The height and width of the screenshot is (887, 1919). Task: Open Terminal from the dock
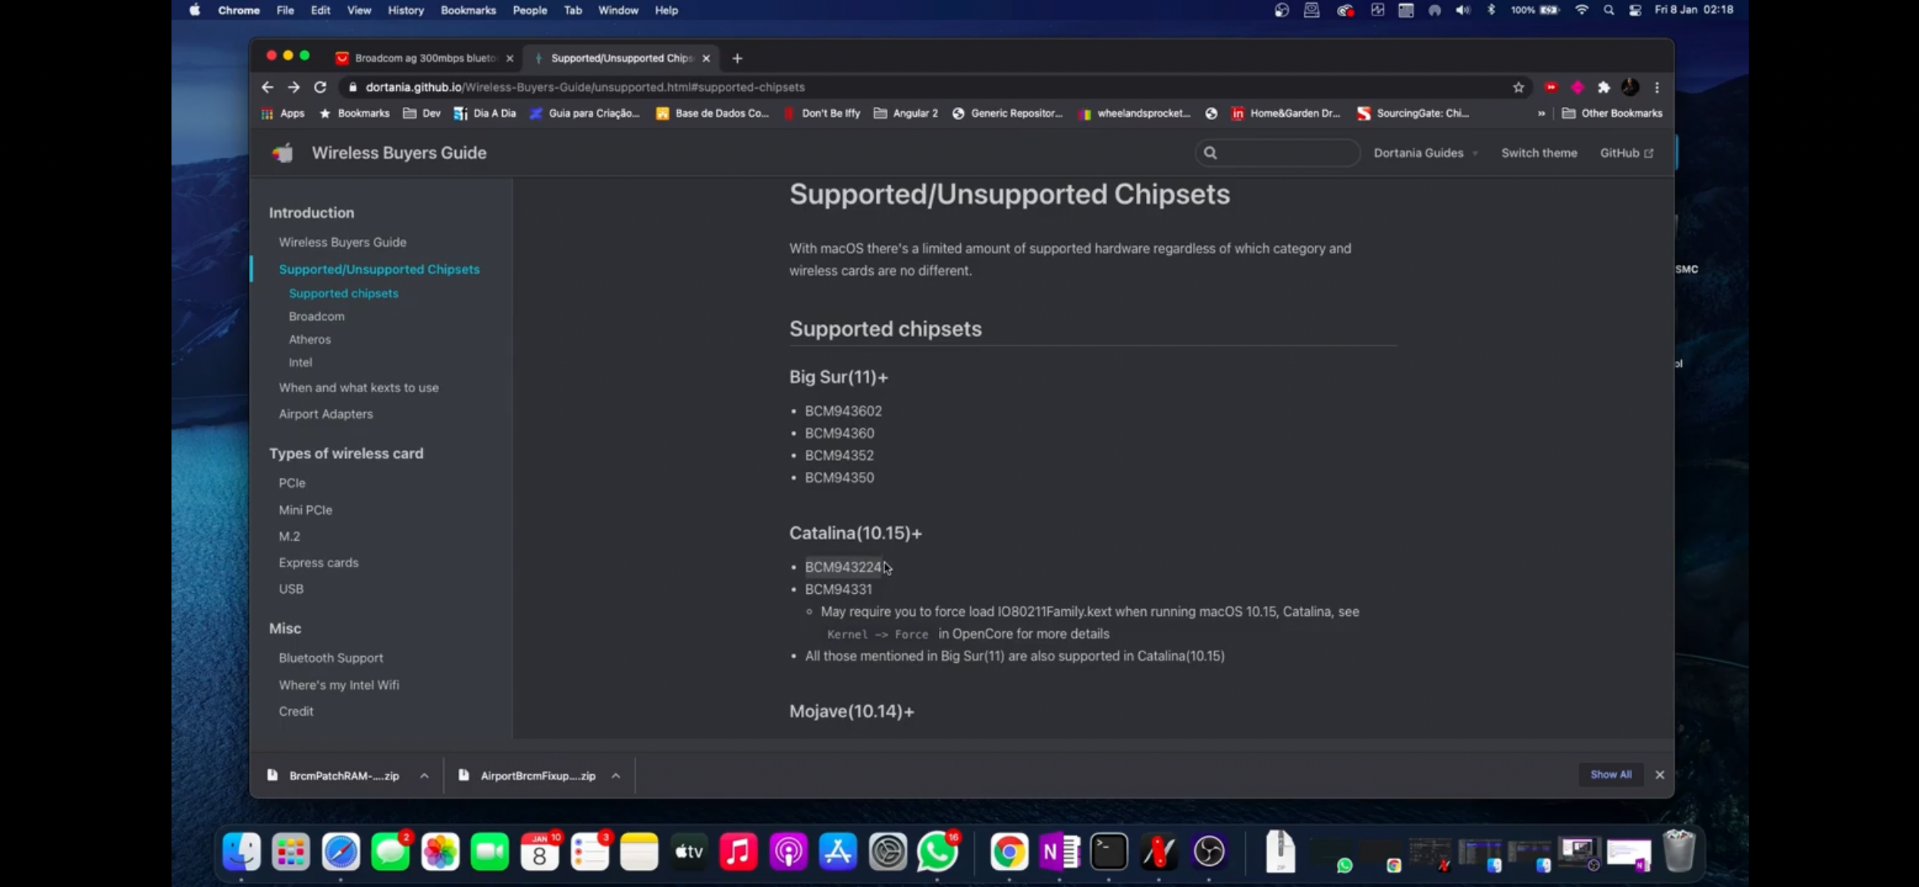pyautogui.click(x=1109, y=852)
